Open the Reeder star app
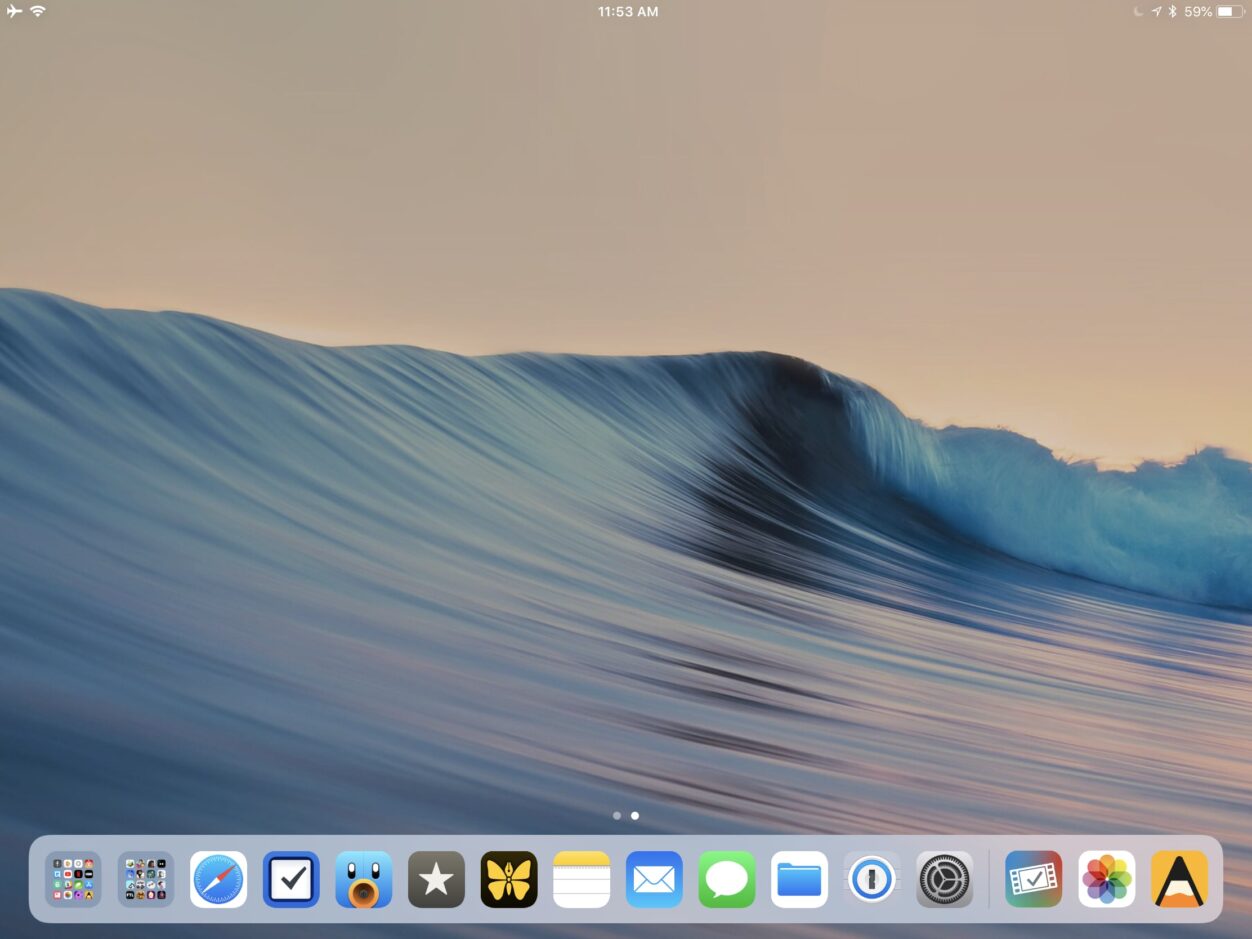Image resolution: width=1252 pixels, height=939 pixels. tap(436, 879)
